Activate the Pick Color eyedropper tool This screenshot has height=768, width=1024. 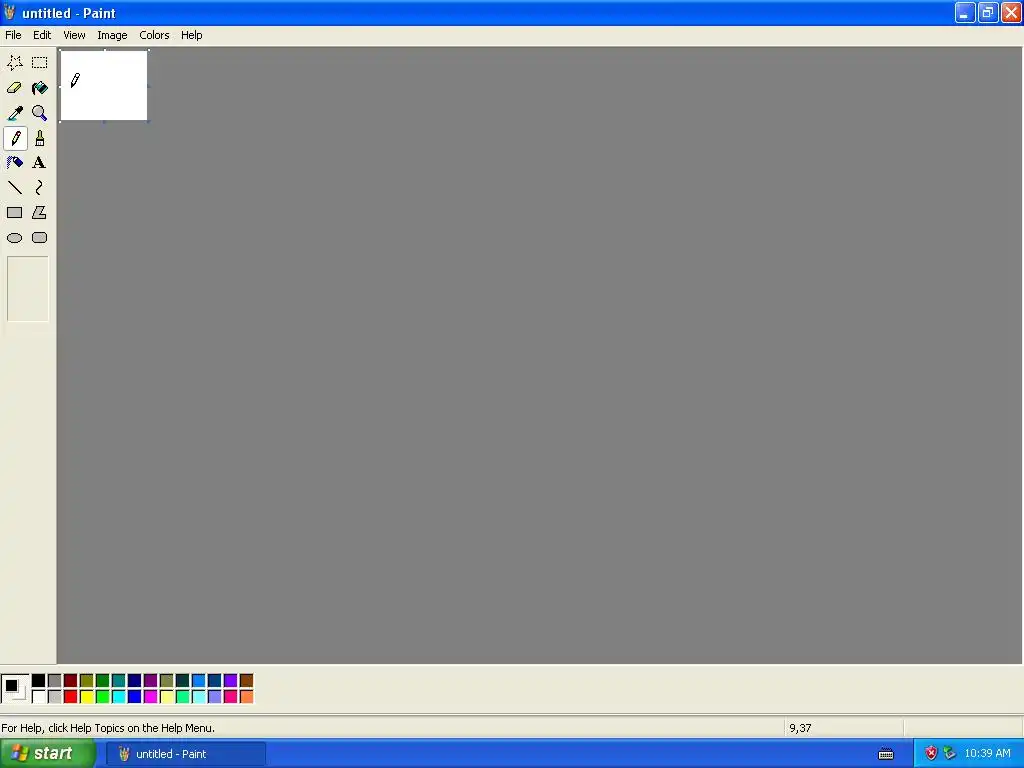click(x=14, y=113)
